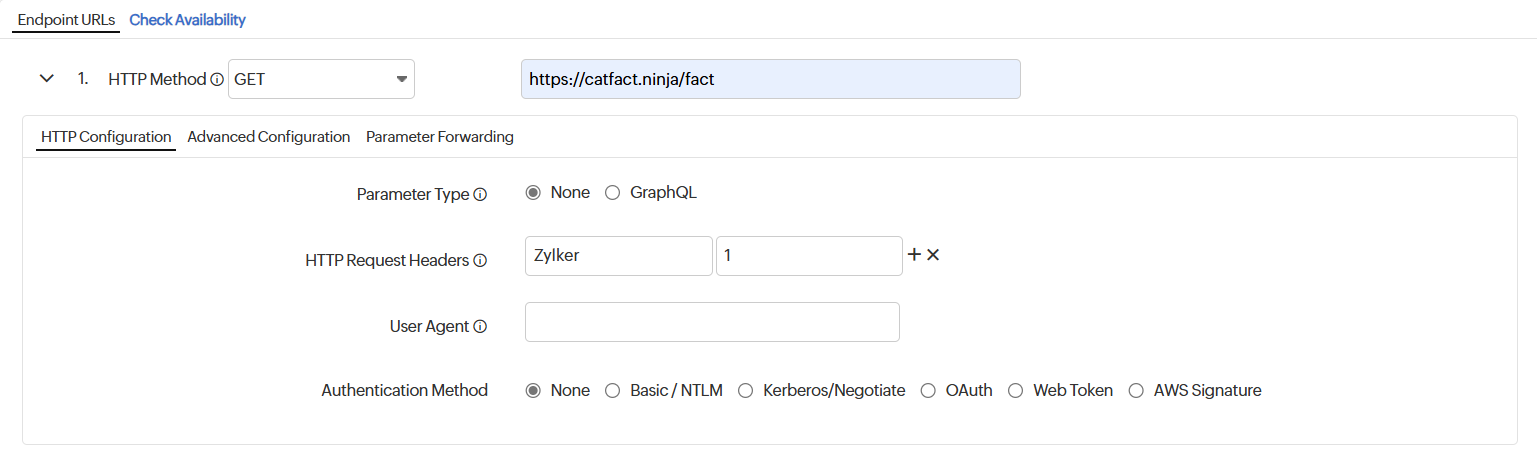Screen dimensions: 1537x453
Task: Click the Check Availability link
Action: [x=187, y=20]
